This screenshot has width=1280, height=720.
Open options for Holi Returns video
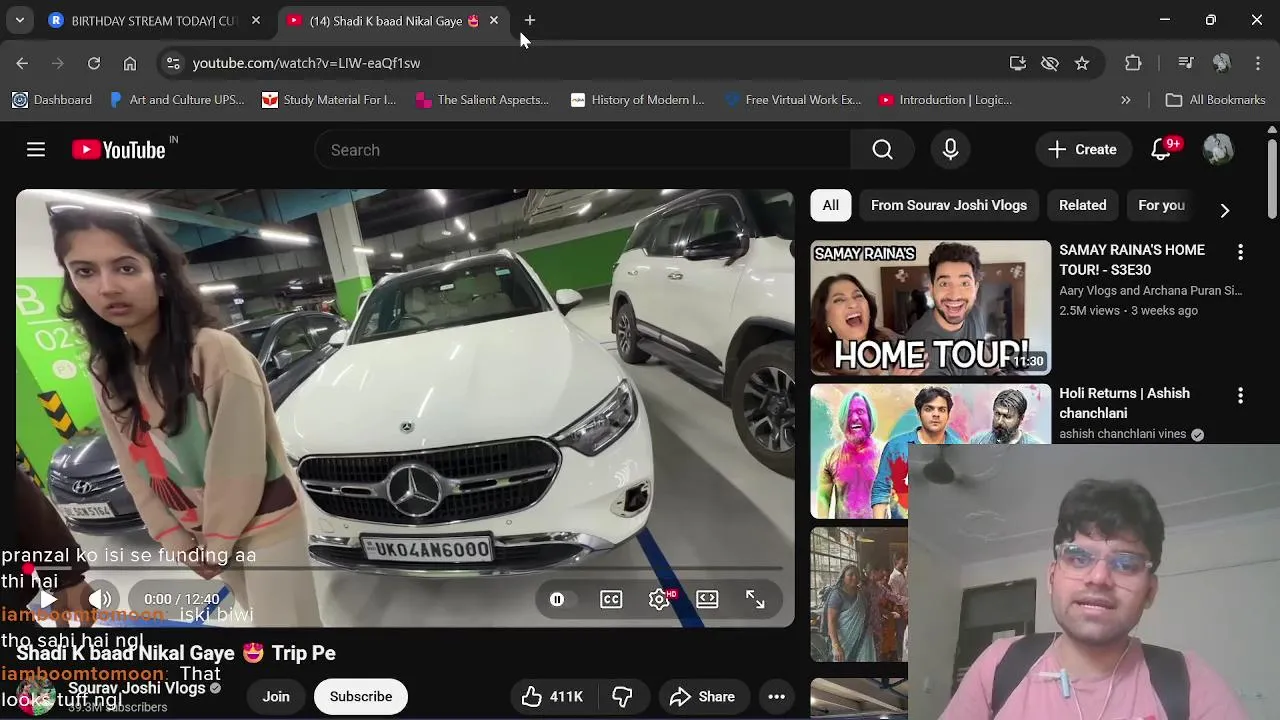(1240, 395)
